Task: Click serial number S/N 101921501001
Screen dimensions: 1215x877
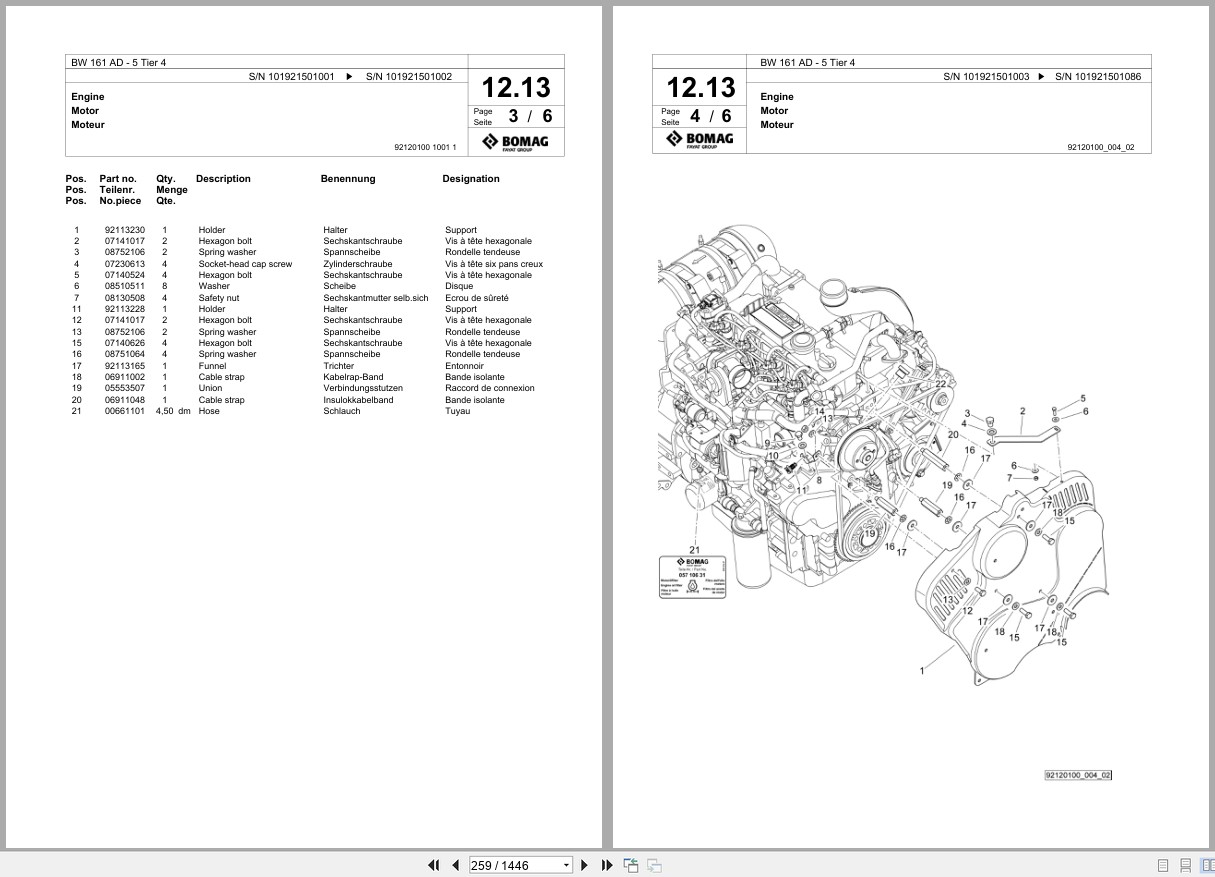Action: 292,76
